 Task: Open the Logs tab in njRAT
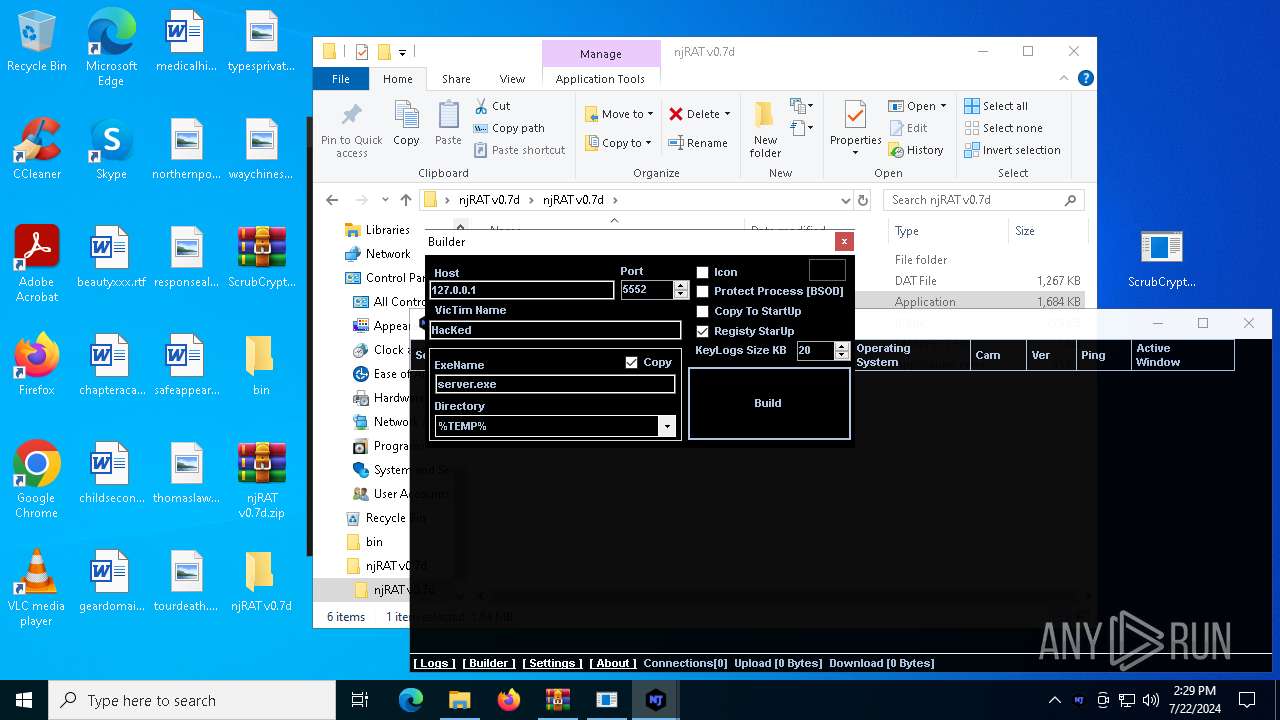click(x=434, y=663)
